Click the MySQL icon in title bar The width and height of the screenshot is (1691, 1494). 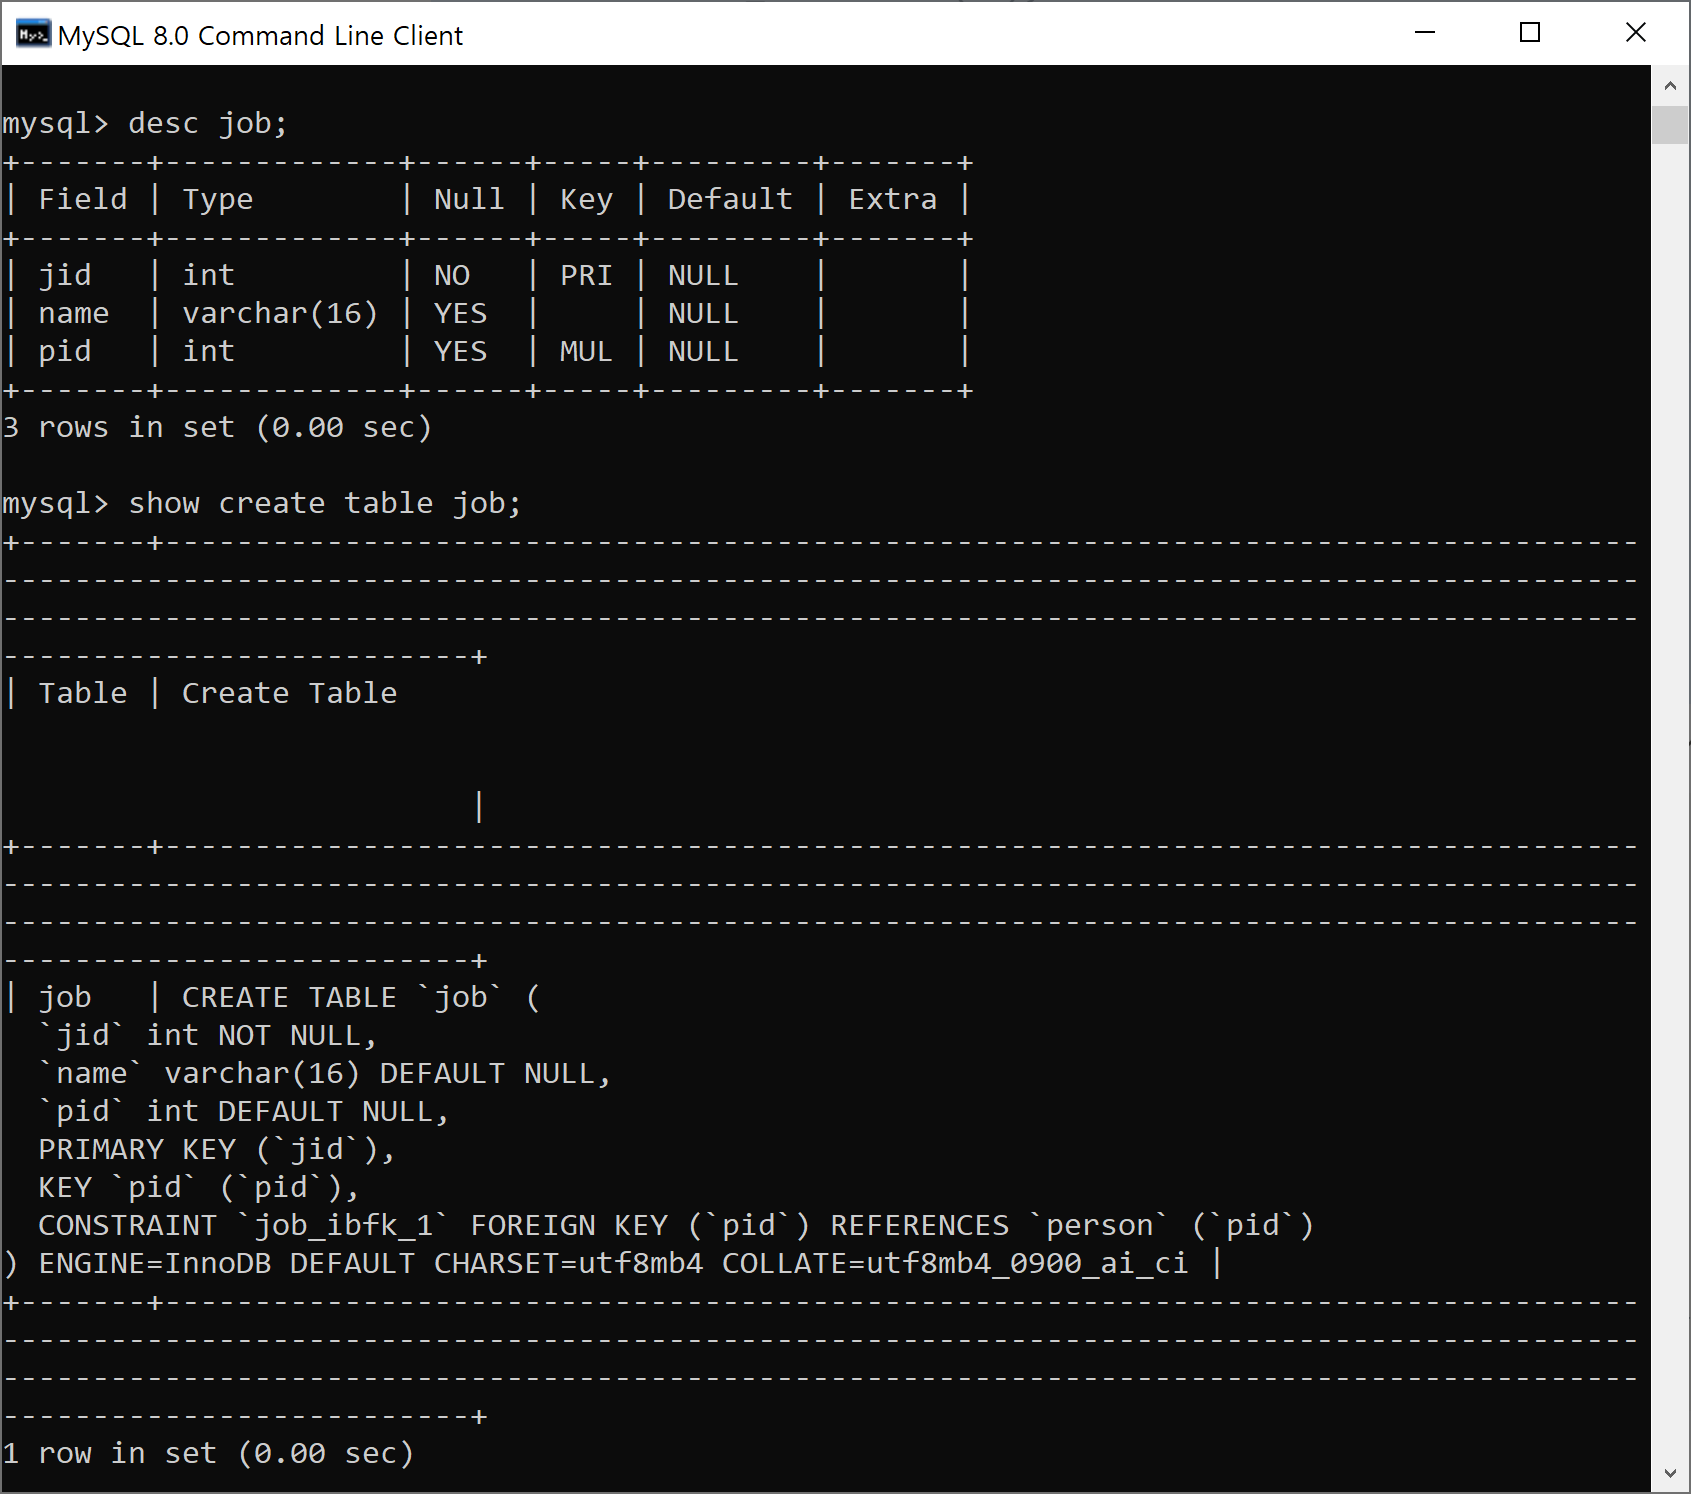coord(33,34)
